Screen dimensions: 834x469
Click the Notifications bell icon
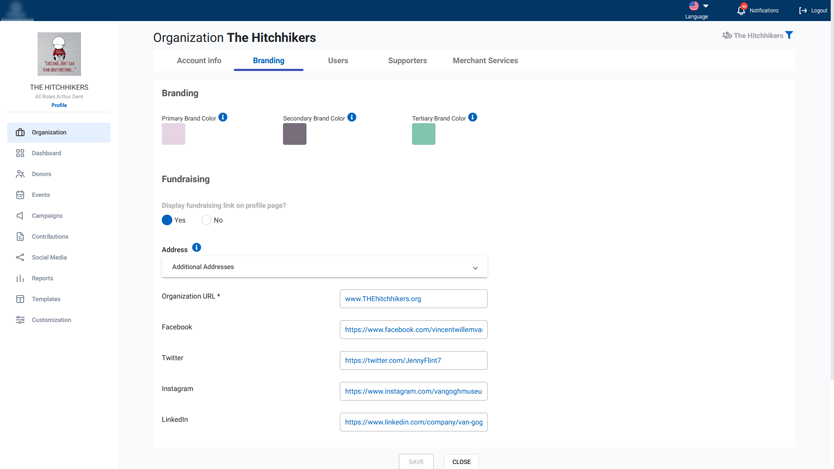[x=741, y=10]
